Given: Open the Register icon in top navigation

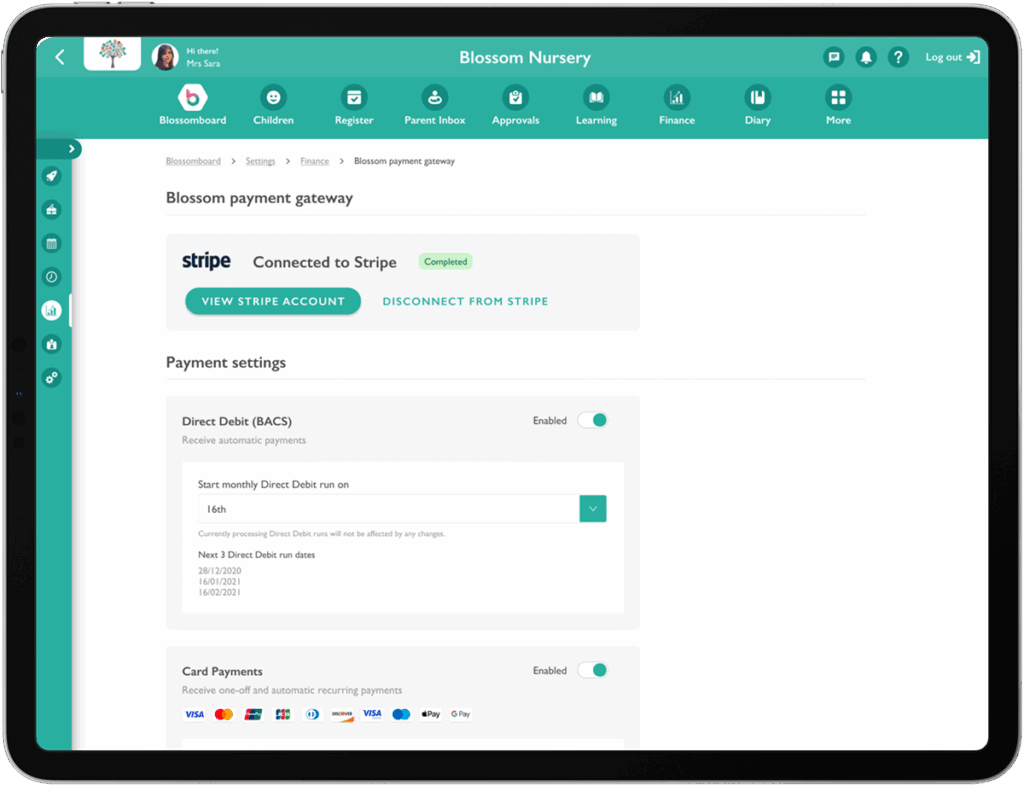Looking at the screenshot, I should [353, 98].
